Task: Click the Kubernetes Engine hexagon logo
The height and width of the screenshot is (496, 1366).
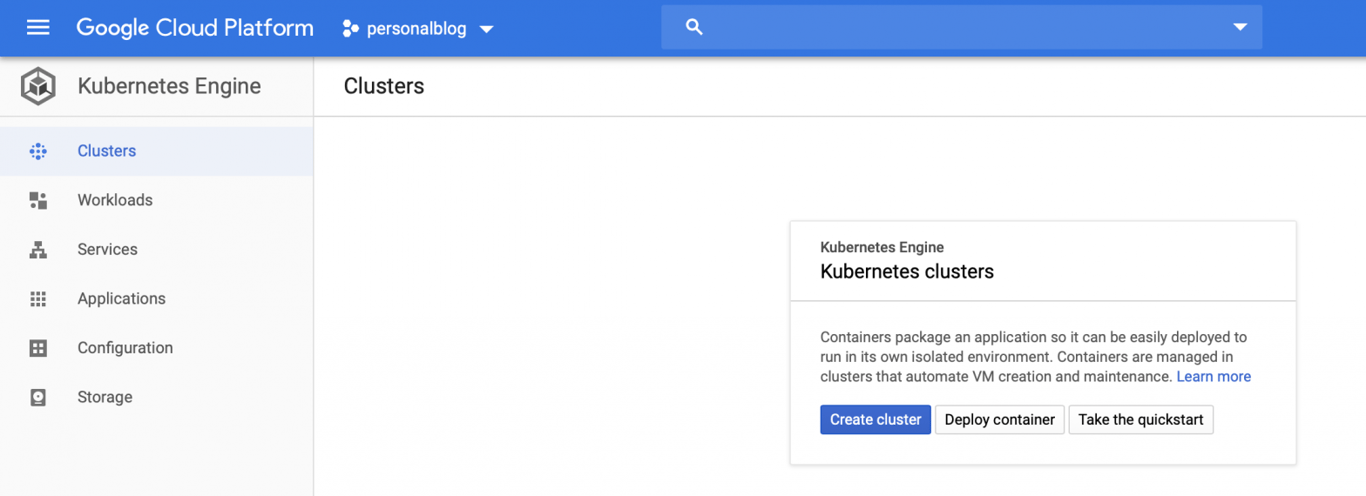Action: point(39,87)
